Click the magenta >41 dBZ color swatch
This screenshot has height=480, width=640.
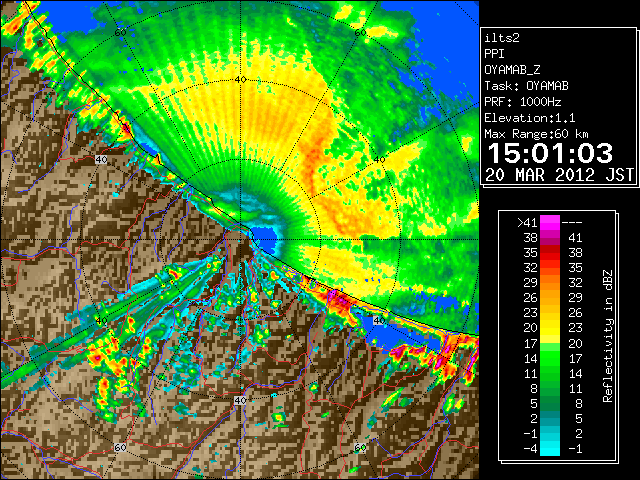pyautogui.click(x=550, y=222)
